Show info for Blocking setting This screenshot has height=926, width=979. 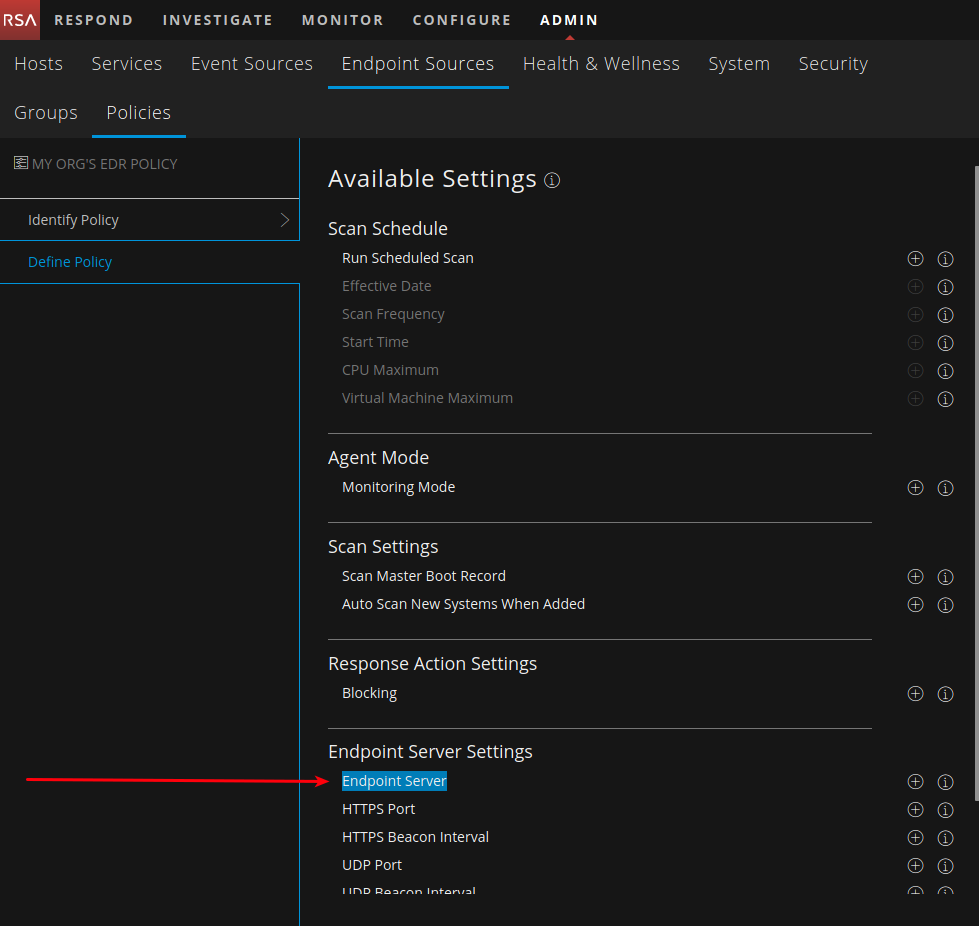[x=945, y=694]
